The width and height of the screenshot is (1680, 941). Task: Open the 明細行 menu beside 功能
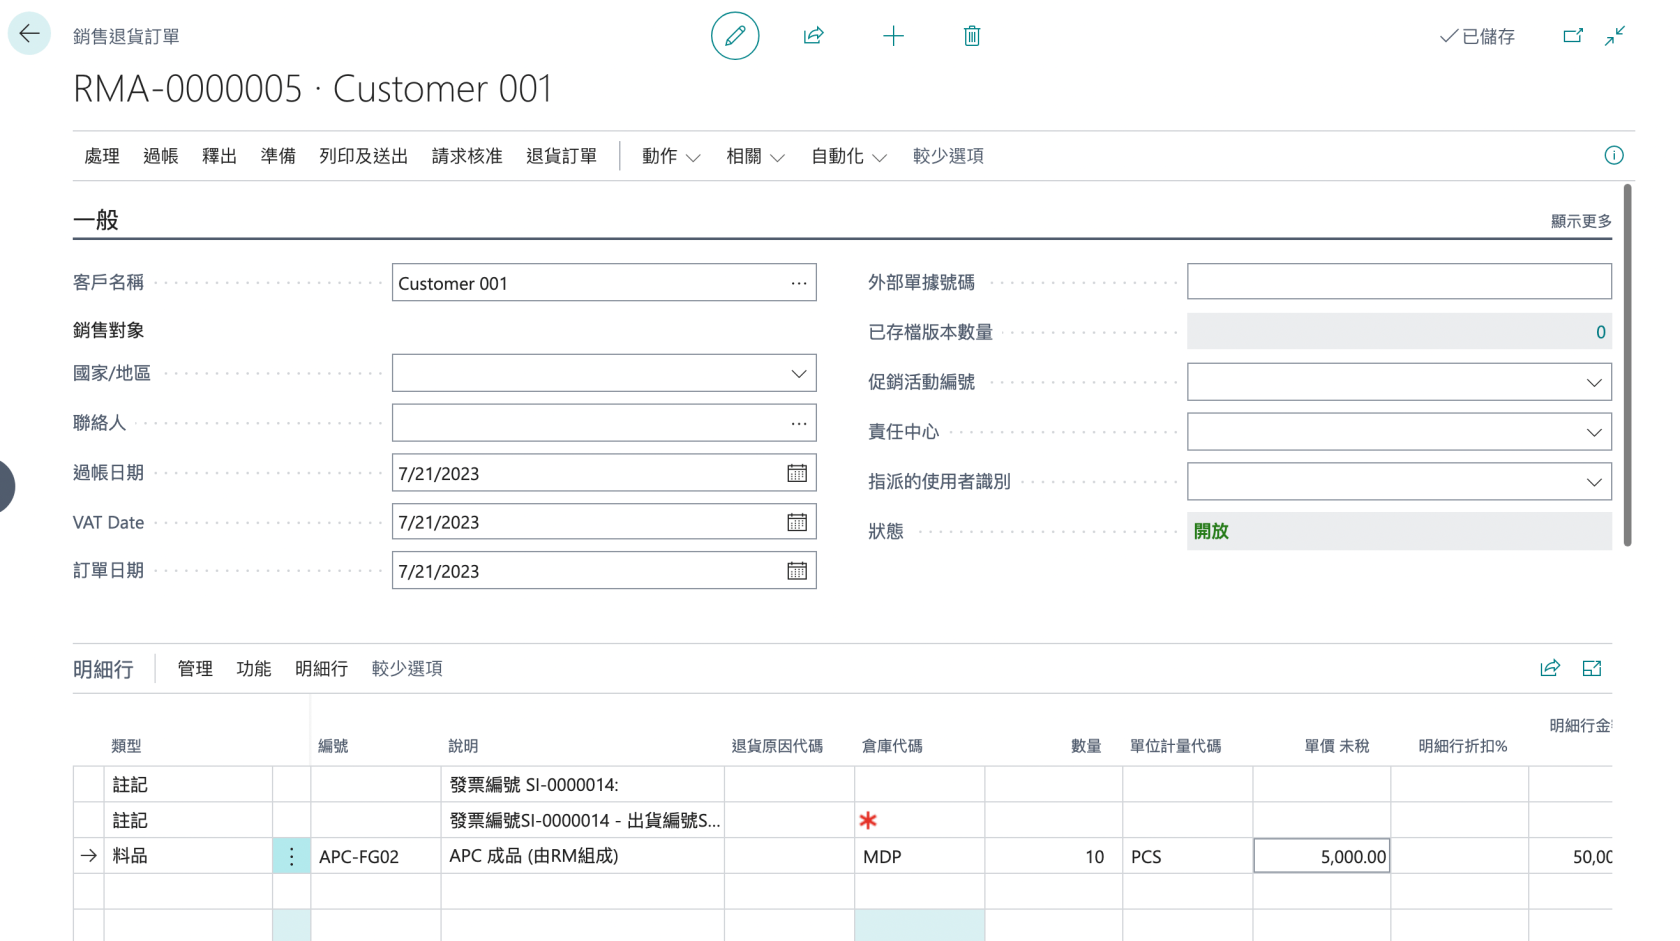(321, 668)
